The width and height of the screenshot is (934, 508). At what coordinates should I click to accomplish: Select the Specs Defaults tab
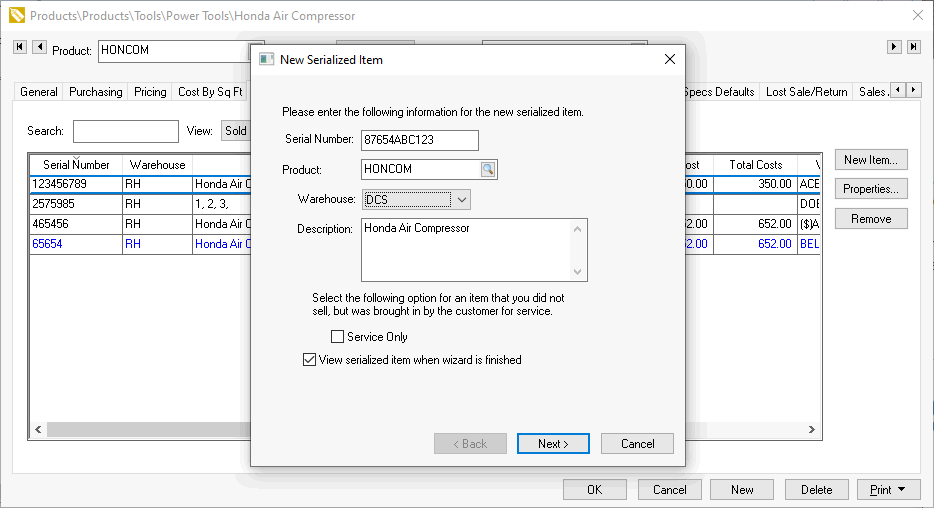click(721, 92)
